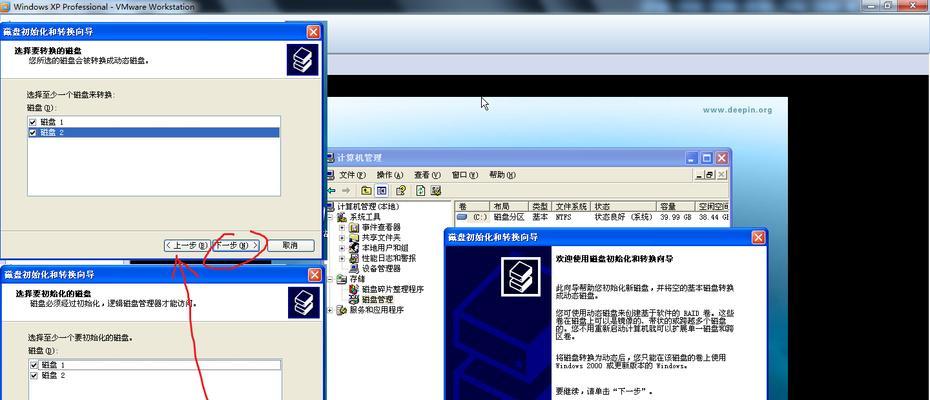Uncheck 磁盘 1 in the initialize-disk wizard
The height and width of the screenshot is (400, 930).
pos(34,365)
